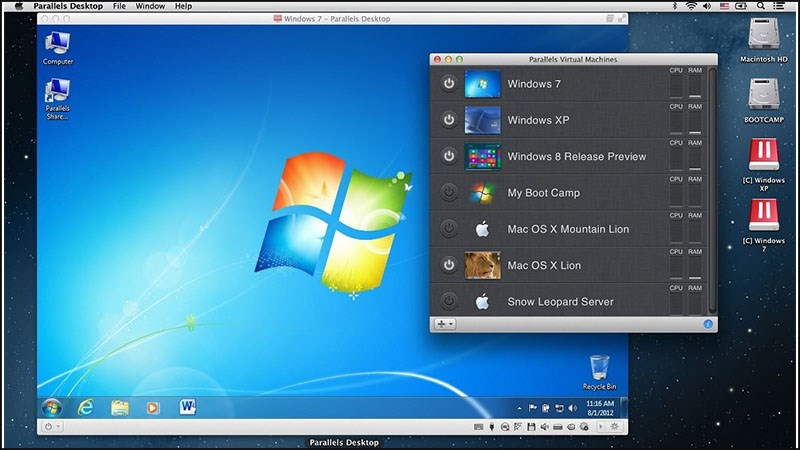
Task: Open Notification Center list icon
Action: [779, 6]
